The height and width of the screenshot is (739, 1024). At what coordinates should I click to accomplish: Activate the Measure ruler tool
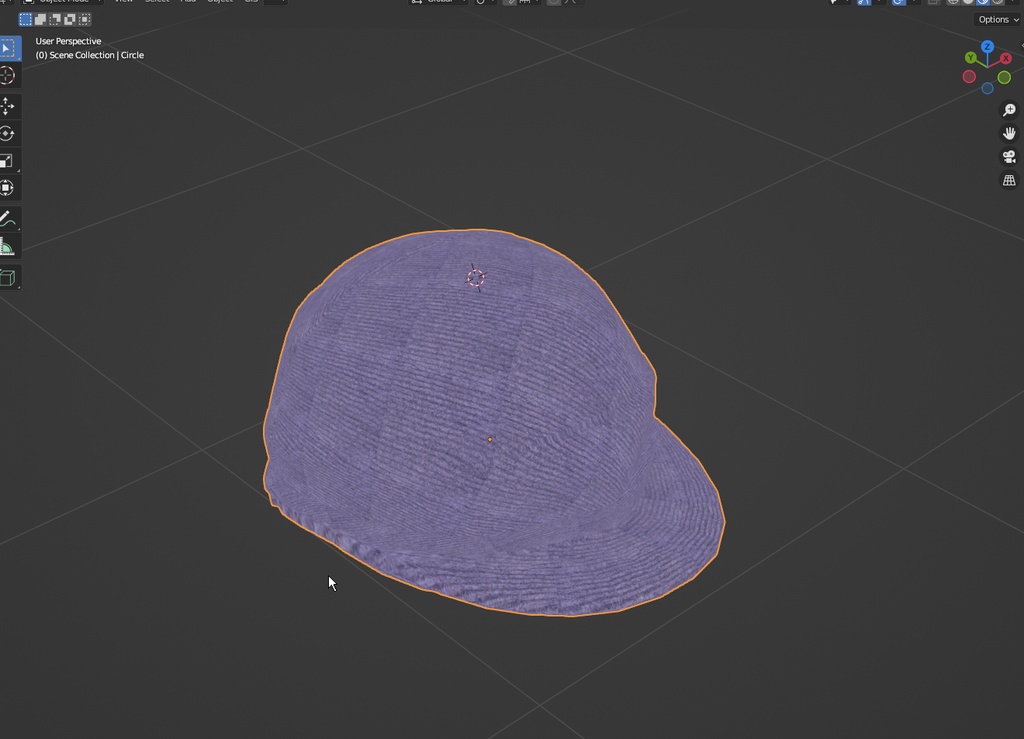[8, 247]
